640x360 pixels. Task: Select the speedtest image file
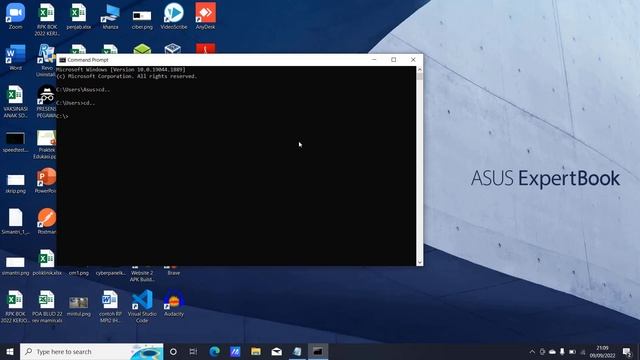16,142
